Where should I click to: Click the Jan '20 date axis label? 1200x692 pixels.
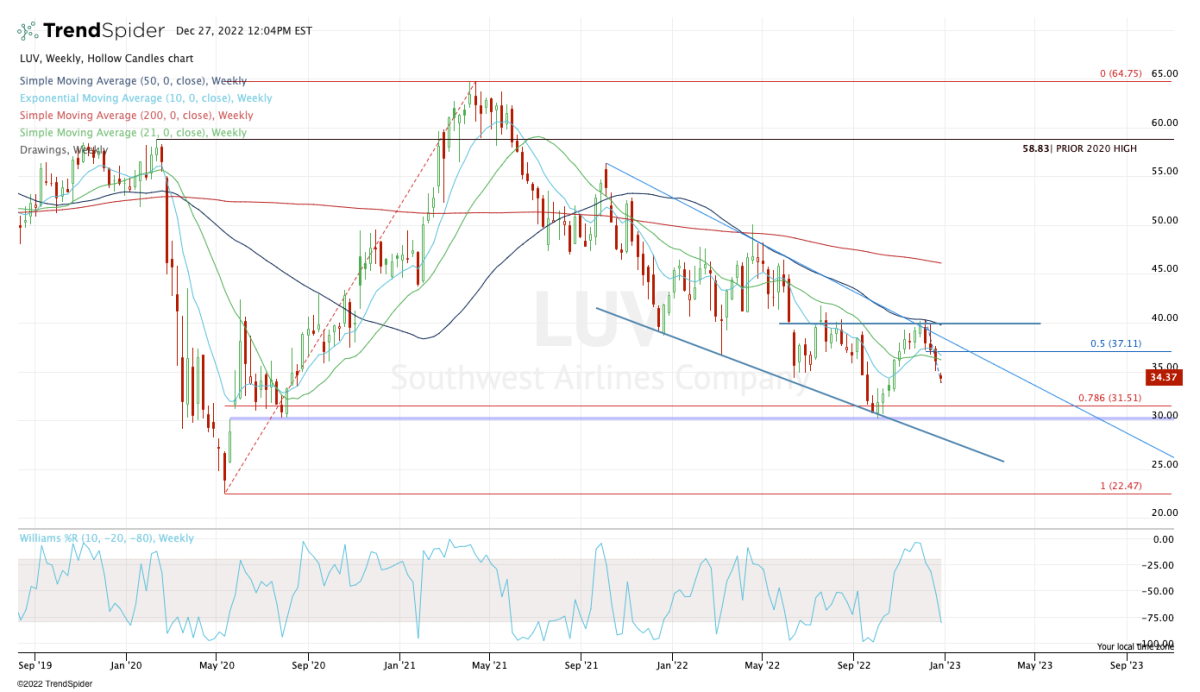[126, 664]
